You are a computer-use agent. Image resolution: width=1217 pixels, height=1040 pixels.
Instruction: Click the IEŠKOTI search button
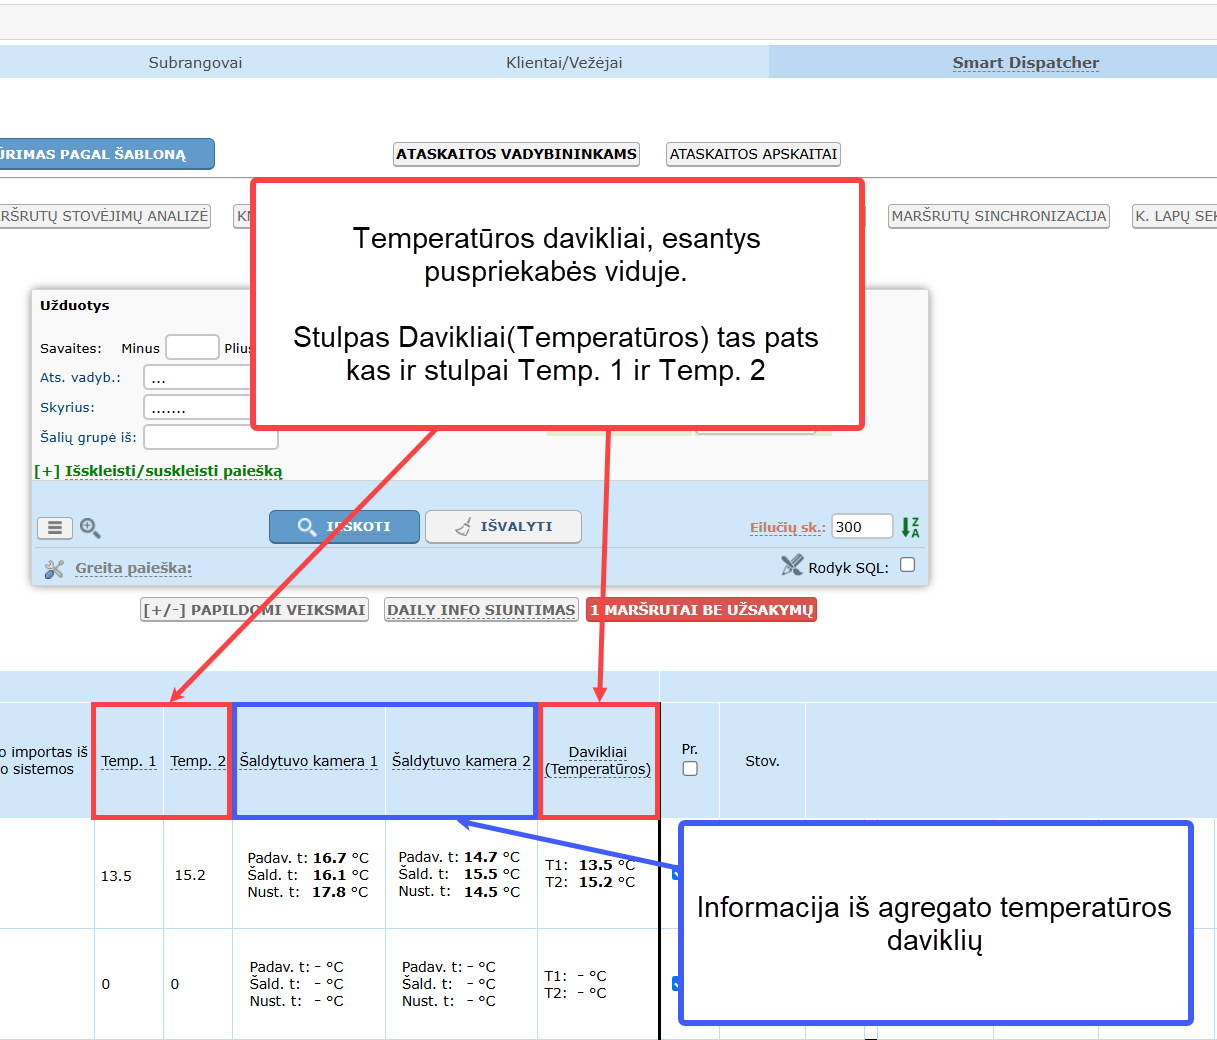tap(344, 527)
